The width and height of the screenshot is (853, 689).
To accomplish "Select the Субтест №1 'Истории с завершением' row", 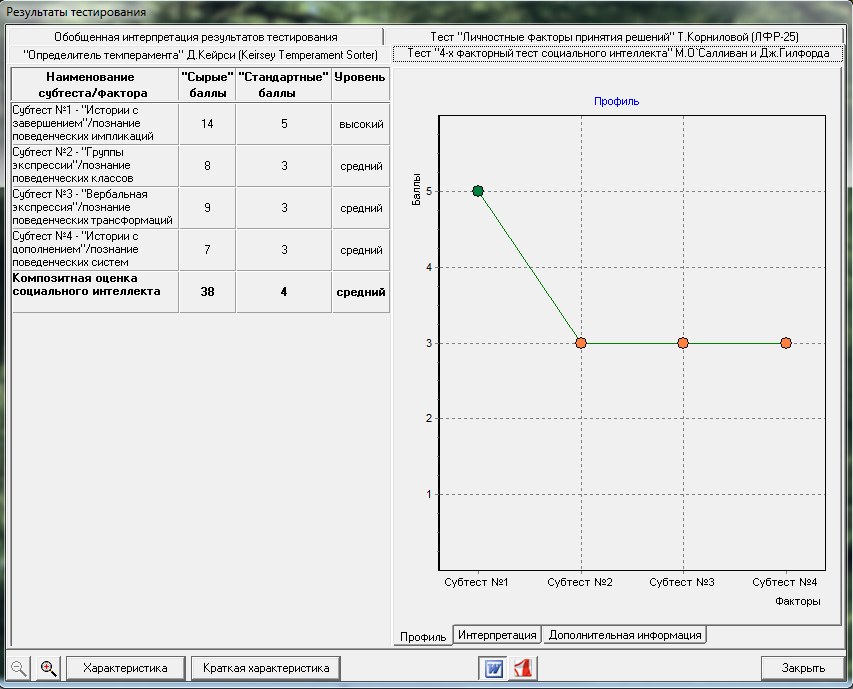I will click(x=200, y=123).
